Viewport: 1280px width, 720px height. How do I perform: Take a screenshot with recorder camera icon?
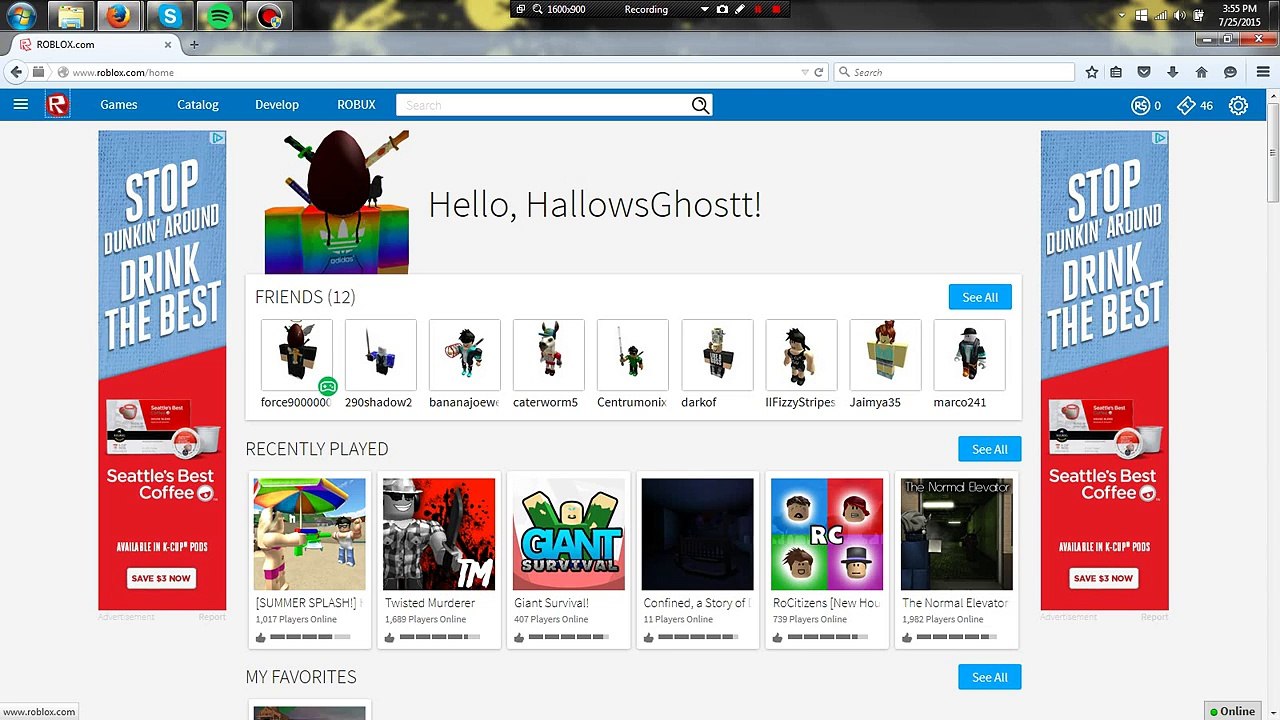pos(722,9)
